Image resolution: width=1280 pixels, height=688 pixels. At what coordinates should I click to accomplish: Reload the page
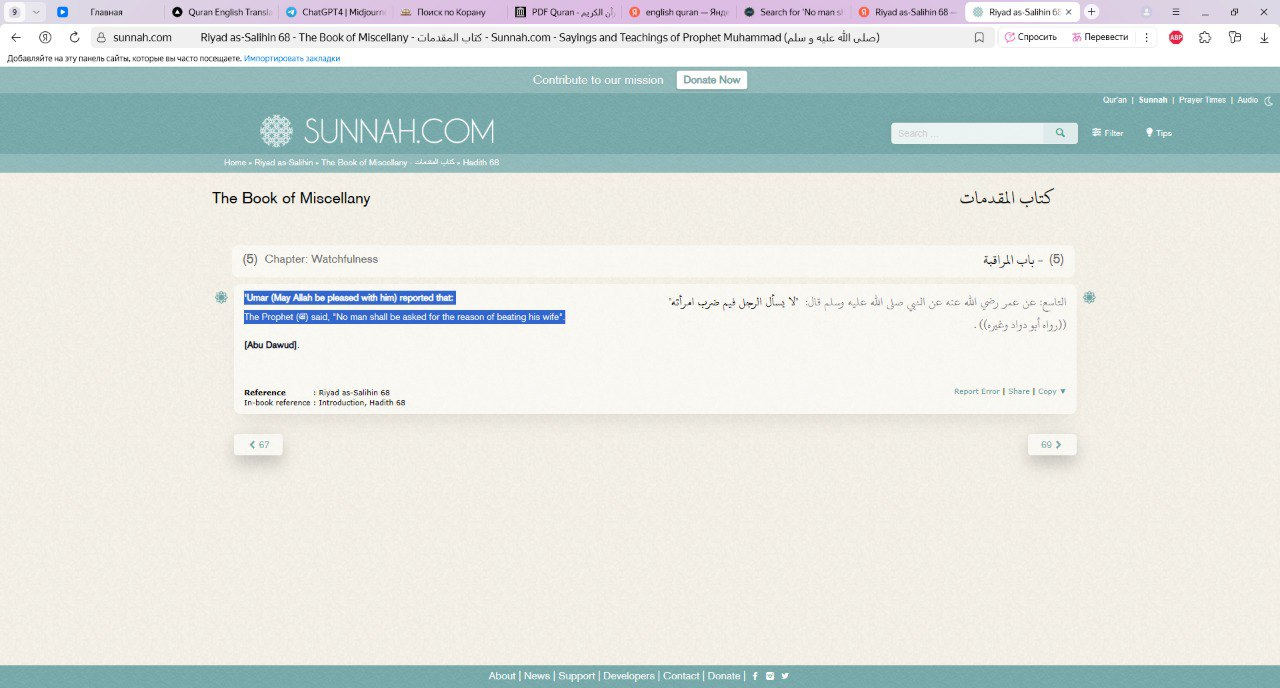[74, 37]
